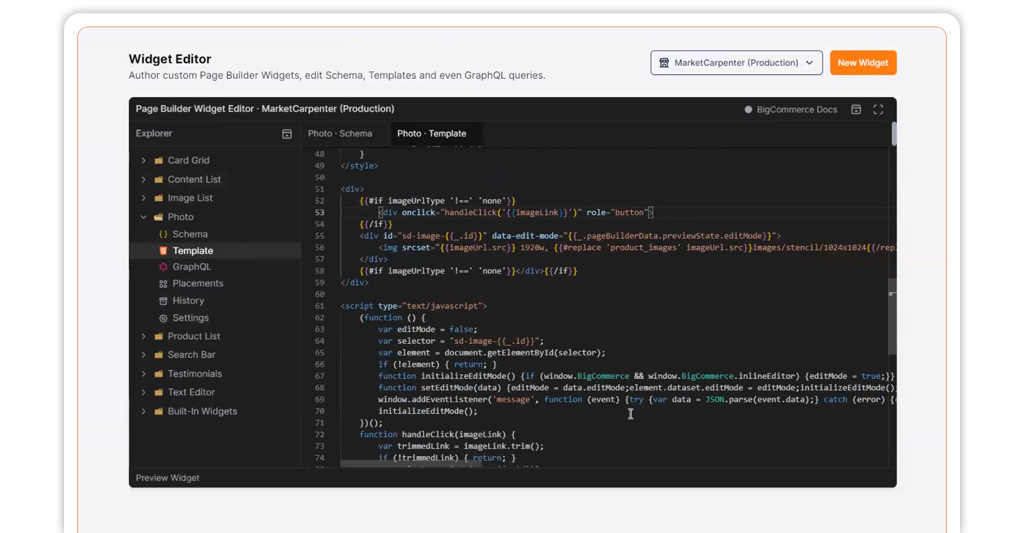Click the Explorer panel title

154,133
